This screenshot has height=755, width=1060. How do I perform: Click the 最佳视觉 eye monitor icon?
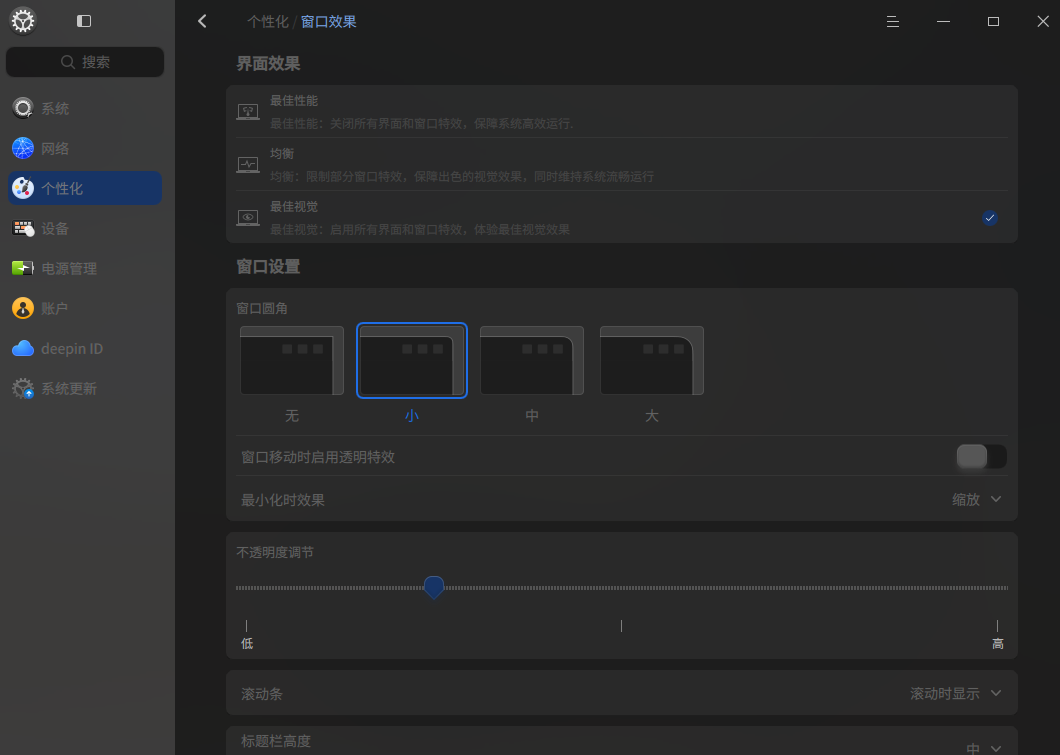(248, 218)
